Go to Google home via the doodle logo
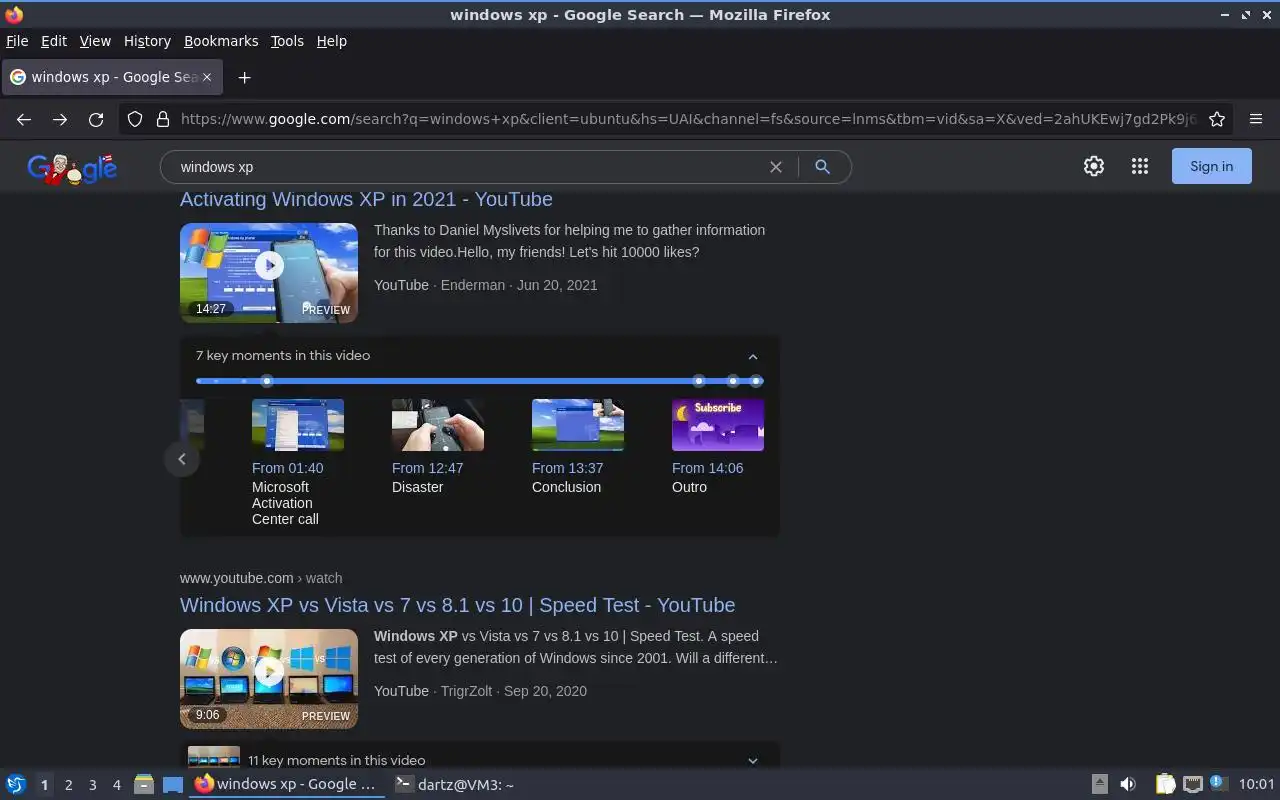This screenshot has width=1280, height=800. coord(72,168)
